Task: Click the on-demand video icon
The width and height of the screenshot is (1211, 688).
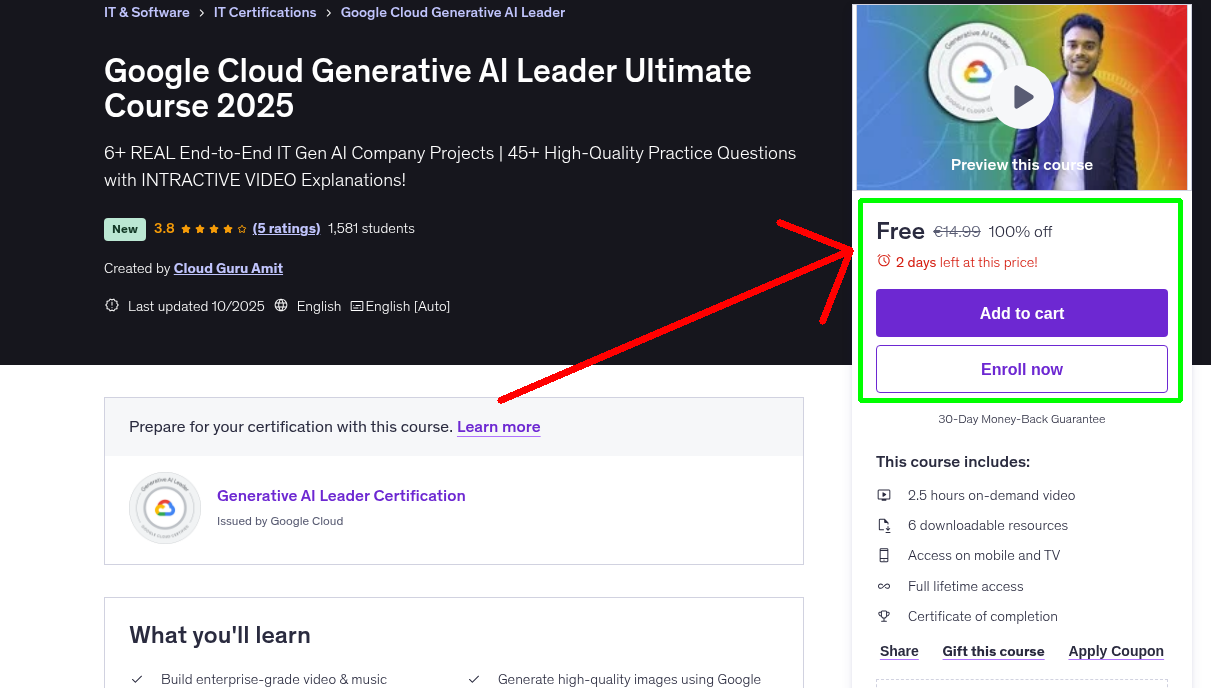Action: [884, 495]
